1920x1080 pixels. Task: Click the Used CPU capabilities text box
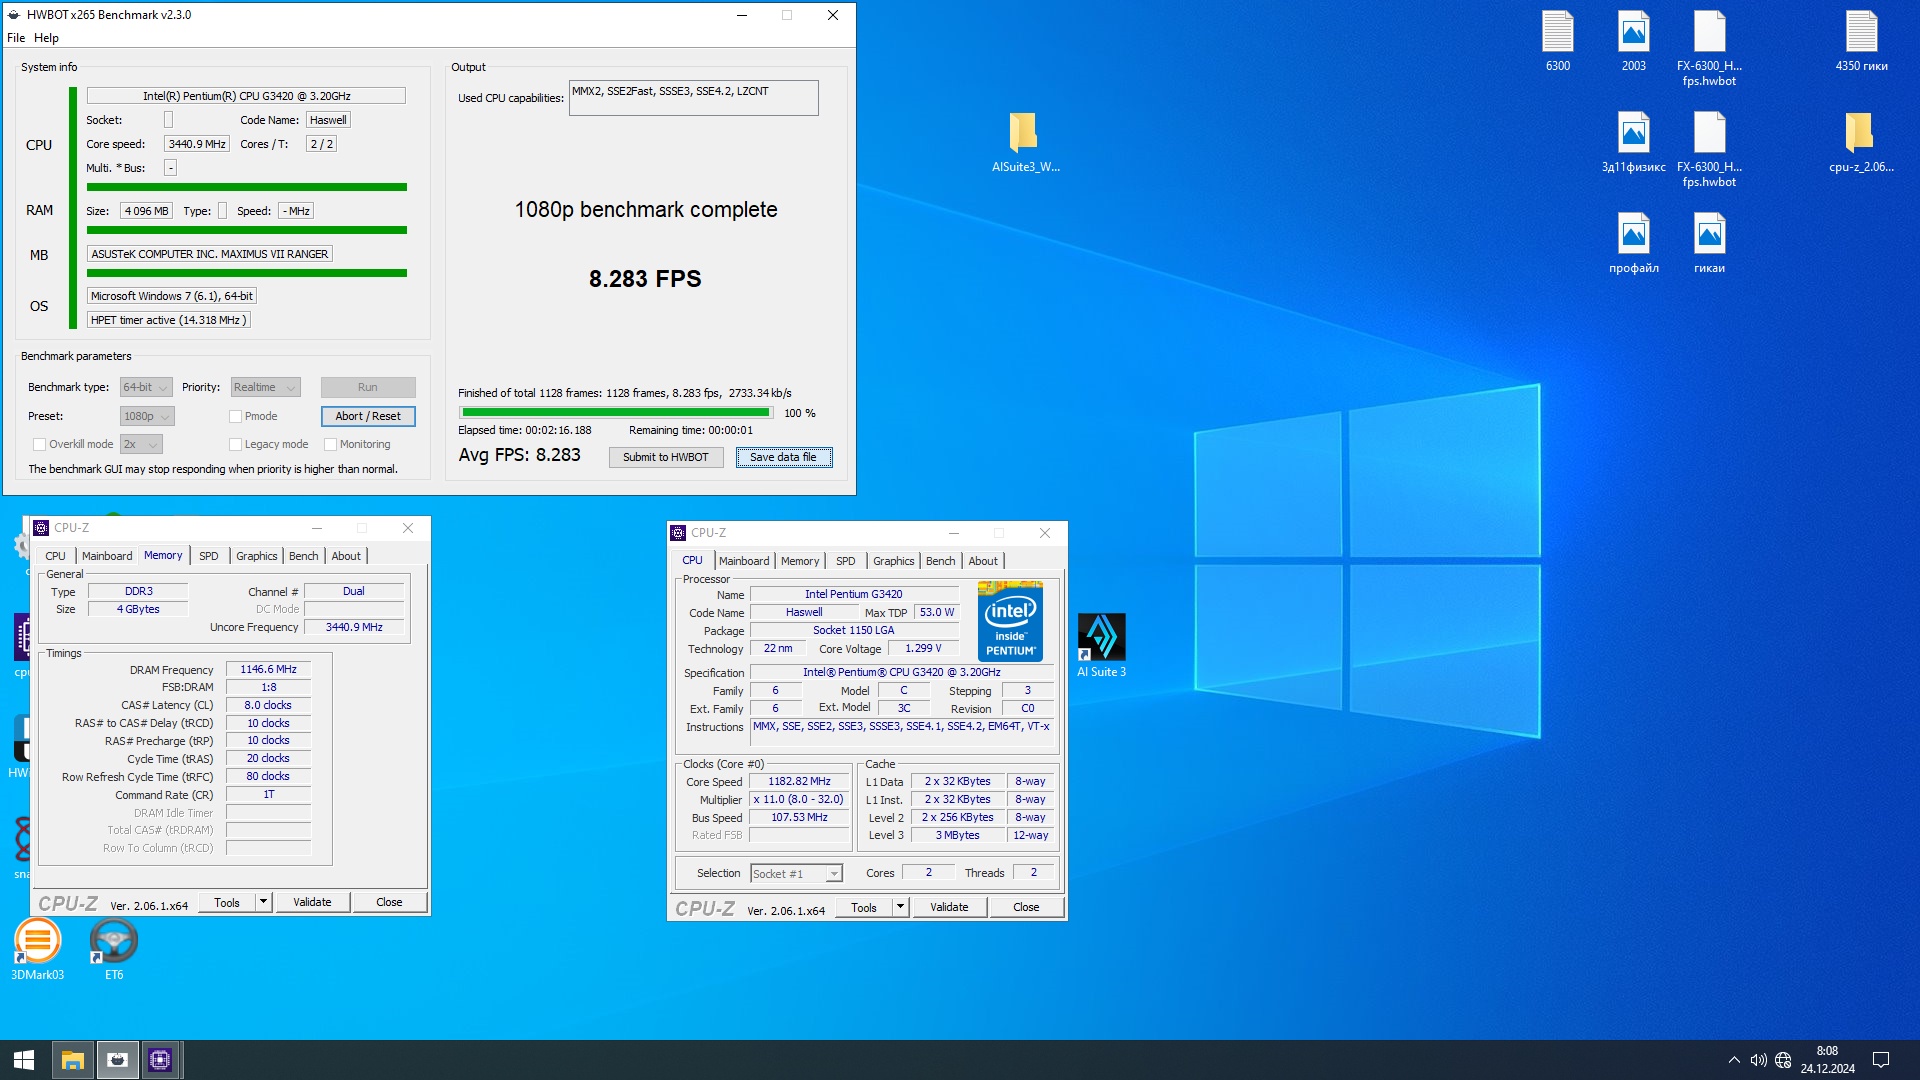click(694, 98)
